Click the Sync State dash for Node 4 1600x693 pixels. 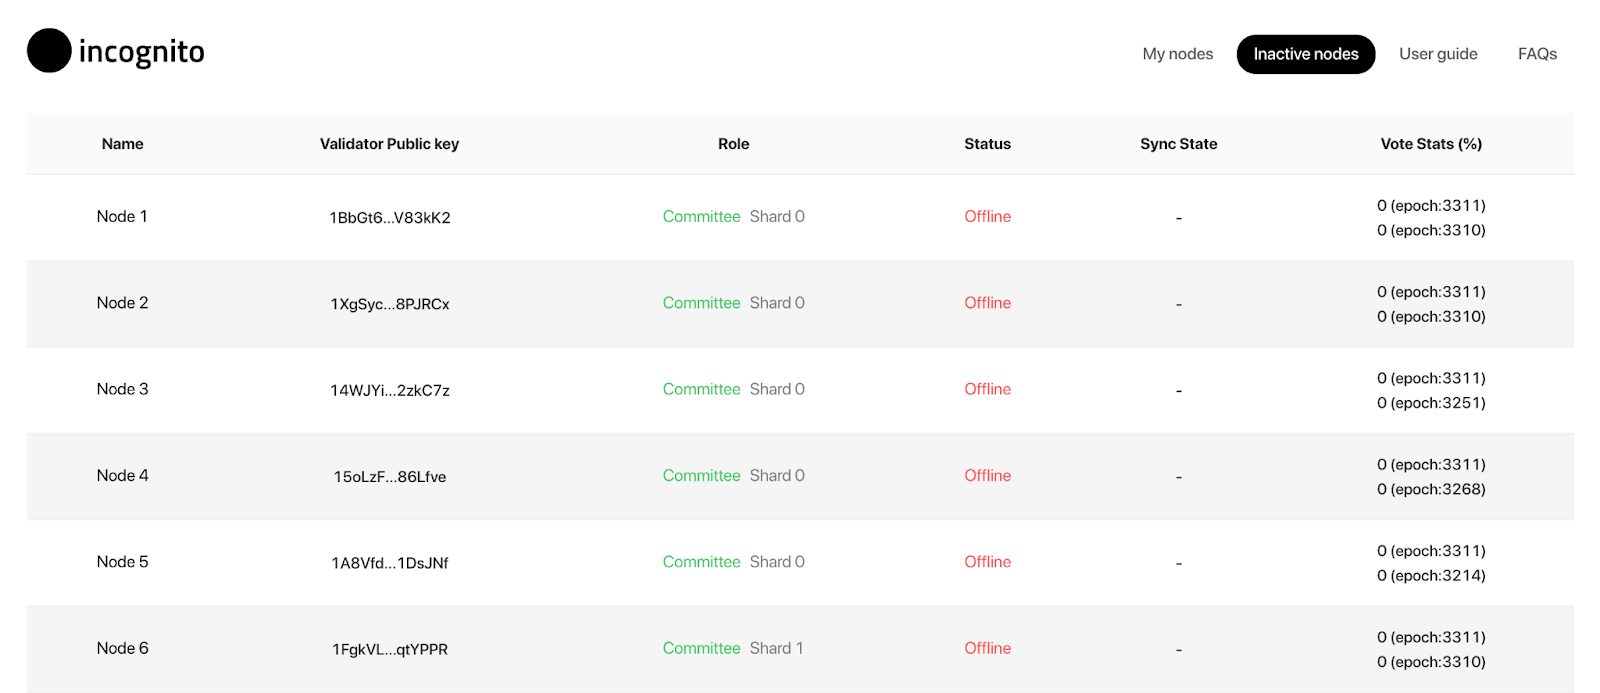tap(1178, 477)
